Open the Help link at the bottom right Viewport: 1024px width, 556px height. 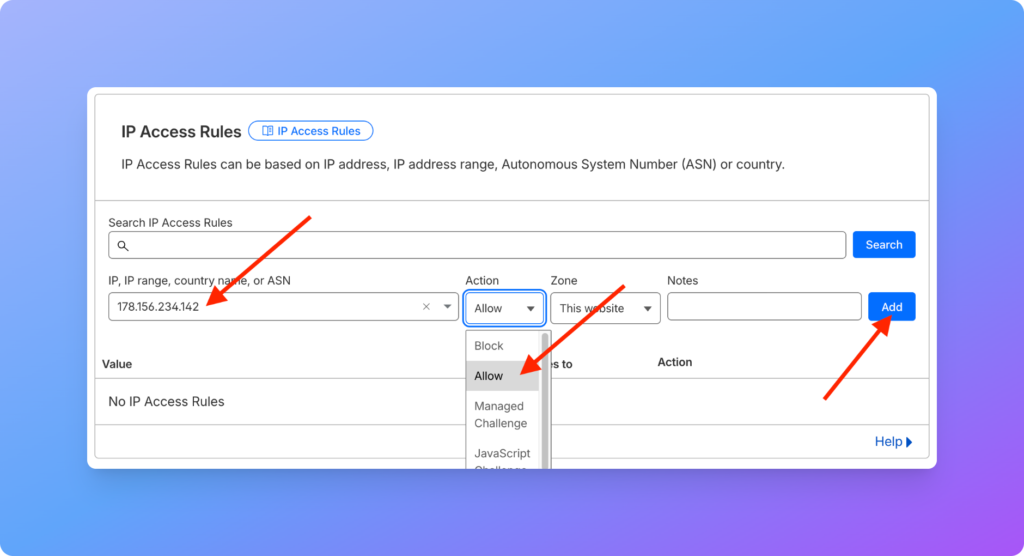(888, 442)
